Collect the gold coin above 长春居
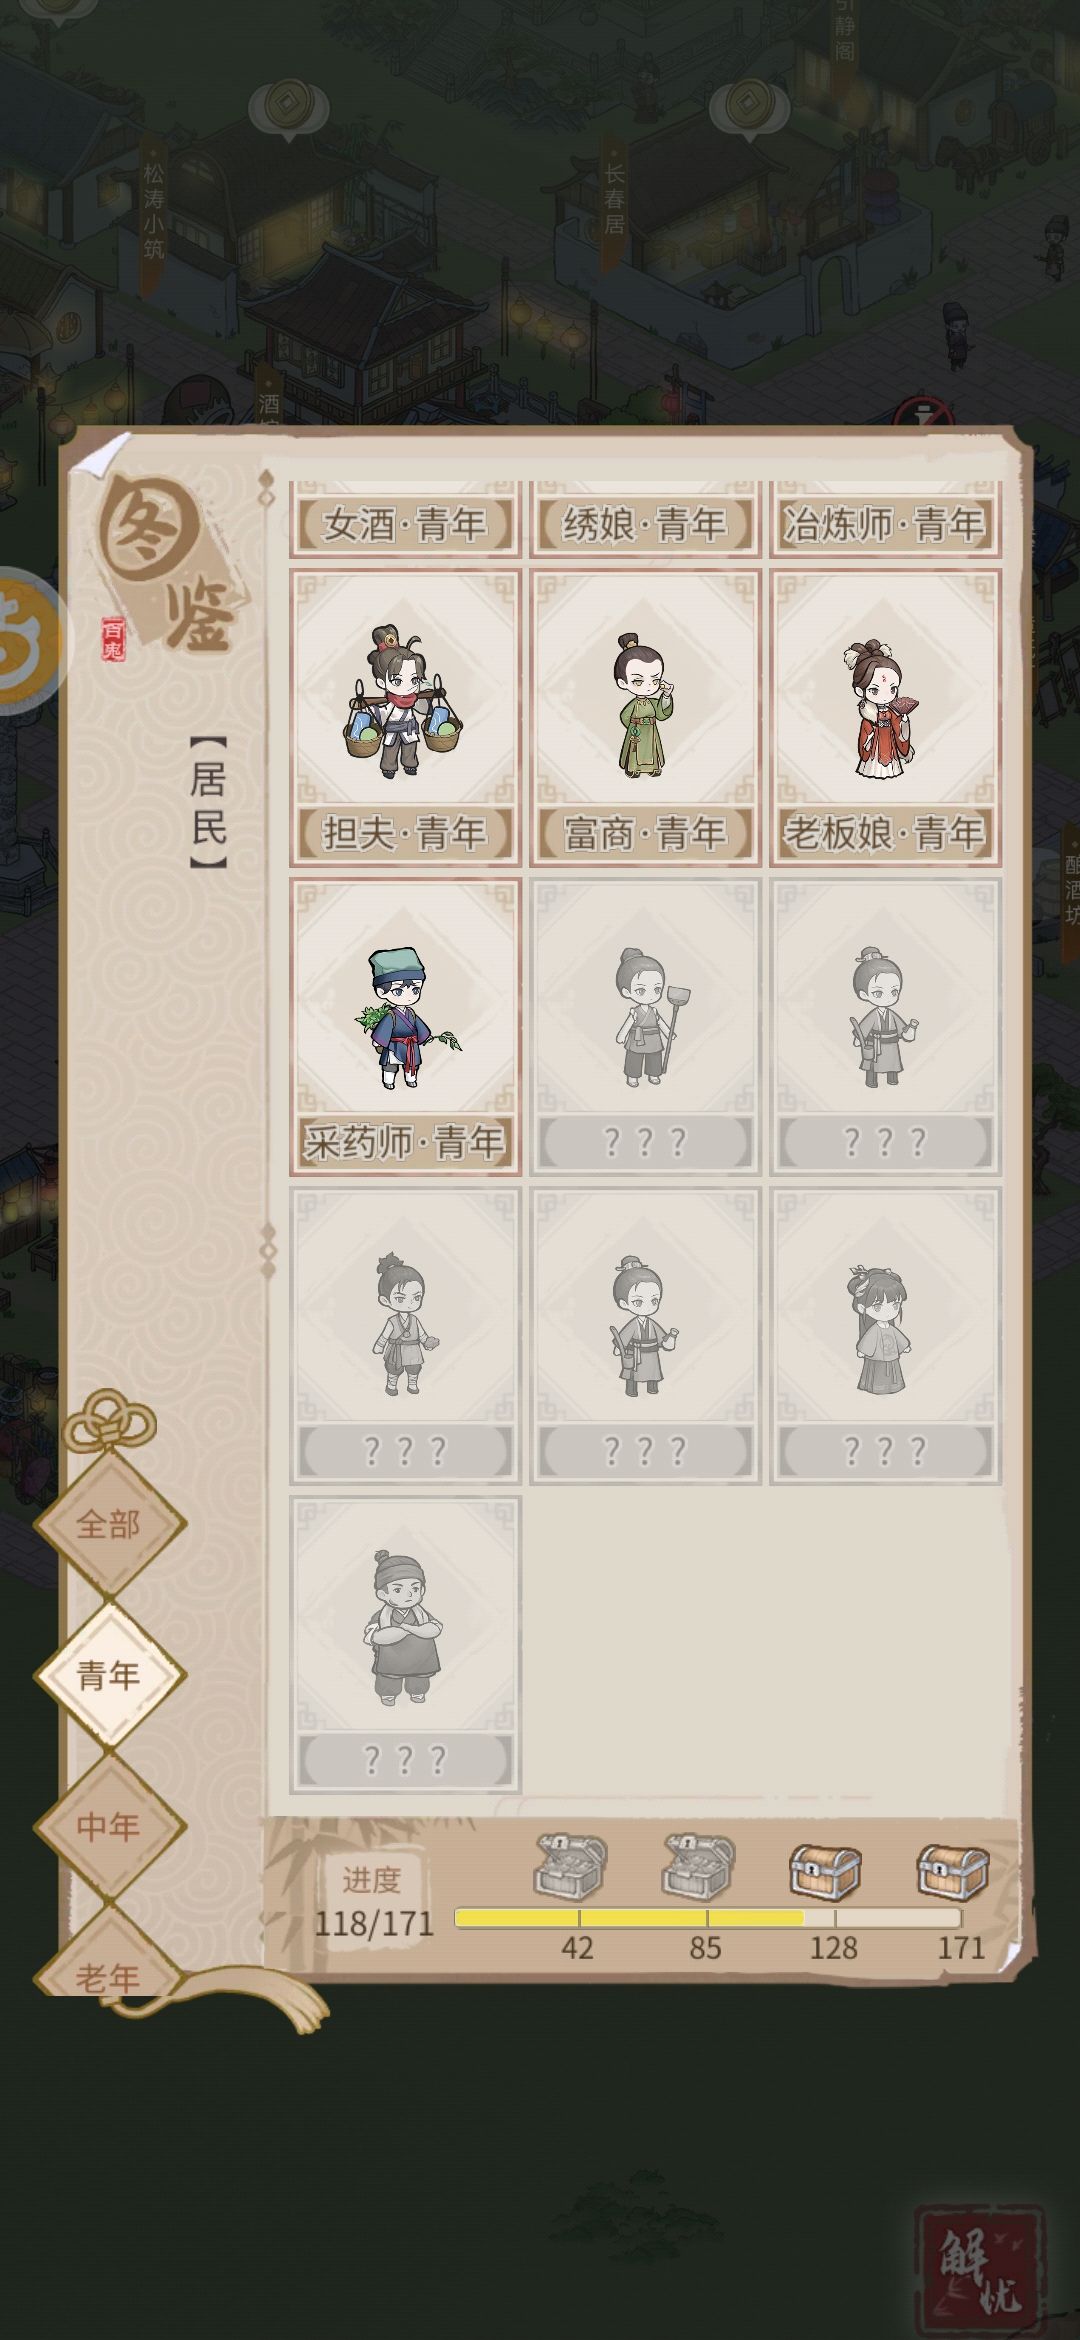The height and width of the screenshot is (2340, 1080). click(x=744, y=106)
